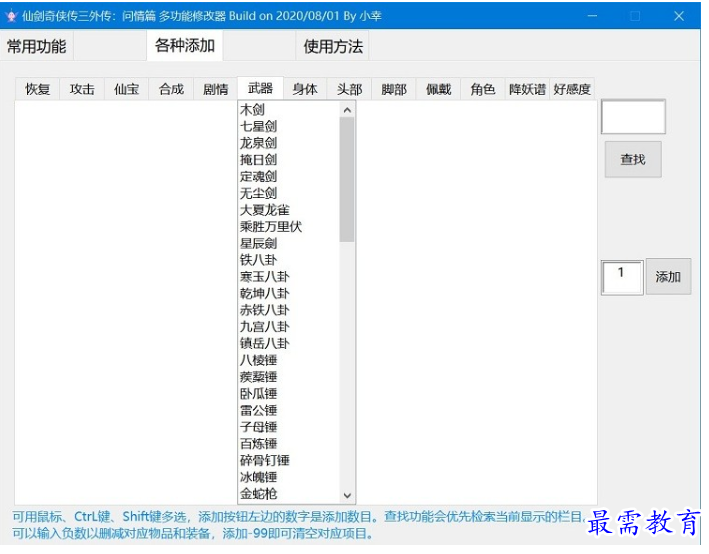Select 九宫八卦 in the weapon list
The width and height of the screenshot is (709, 554).
(x=265, y=327)
